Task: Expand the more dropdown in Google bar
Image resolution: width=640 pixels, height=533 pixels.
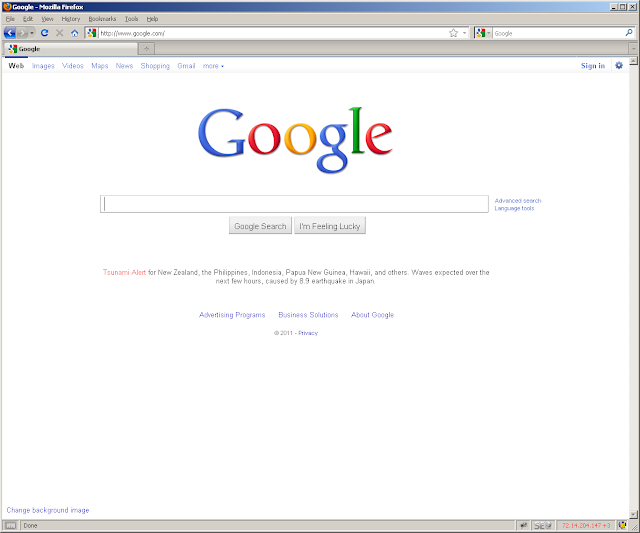Action: point(213,66)
